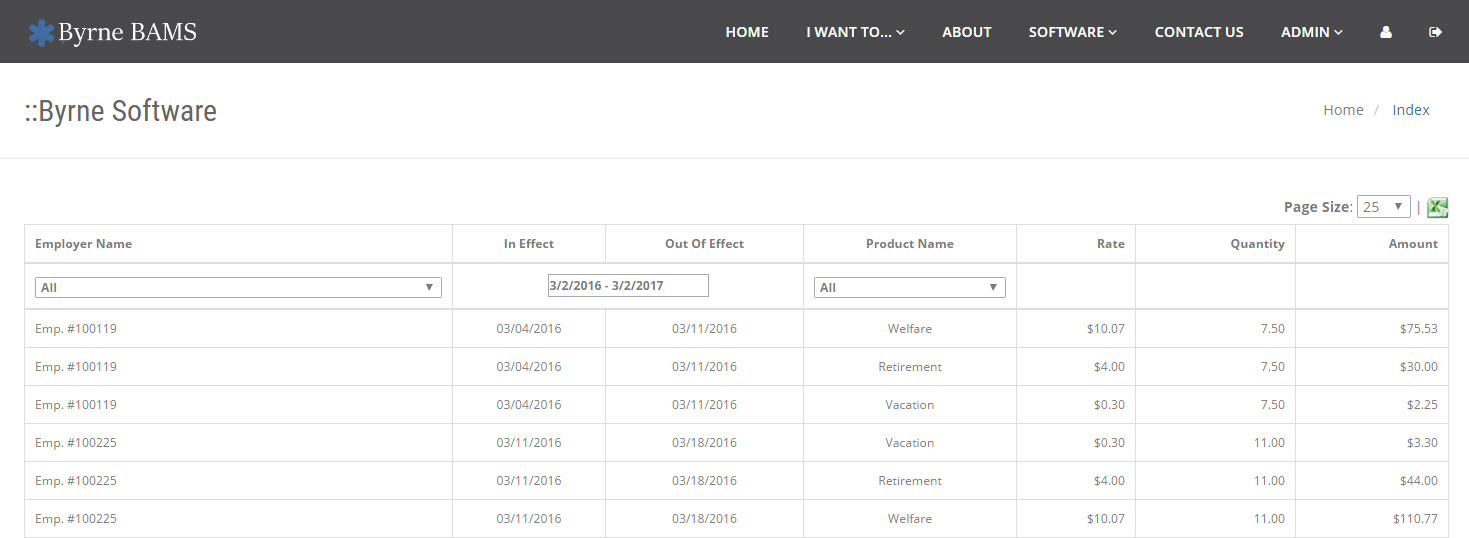Open the ABOUT page

click(967, 32)
